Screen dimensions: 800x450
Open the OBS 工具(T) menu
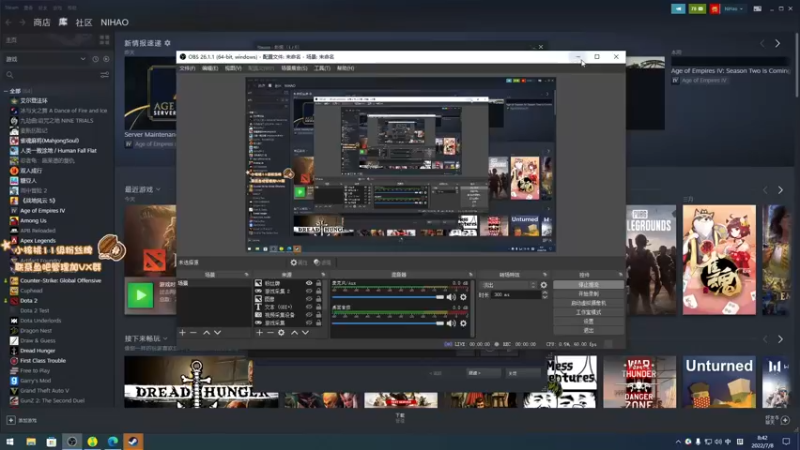(322, 68)
